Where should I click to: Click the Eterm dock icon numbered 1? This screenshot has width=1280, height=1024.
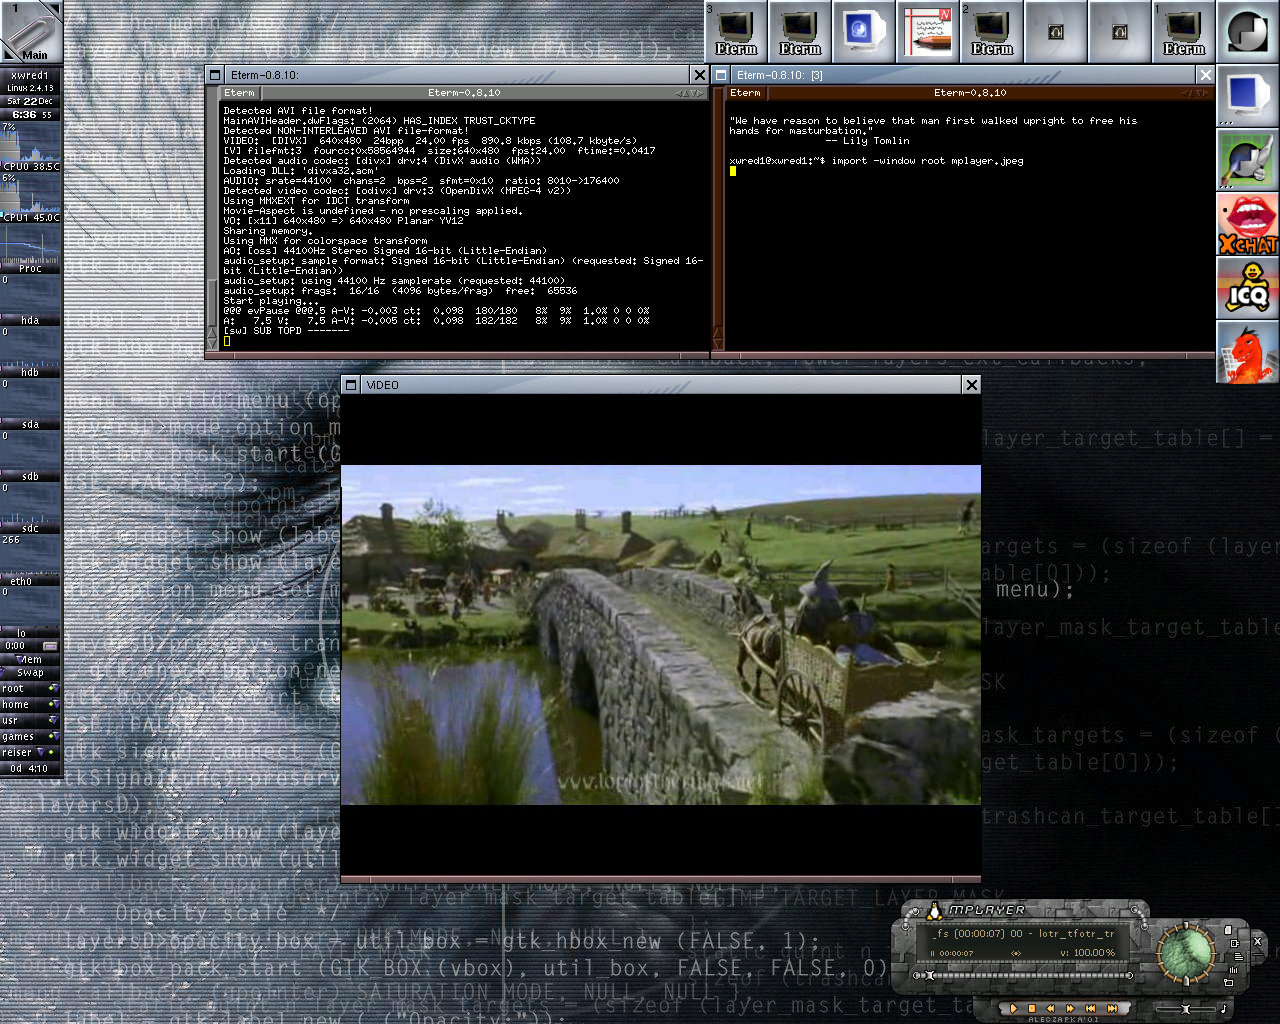1183,30
